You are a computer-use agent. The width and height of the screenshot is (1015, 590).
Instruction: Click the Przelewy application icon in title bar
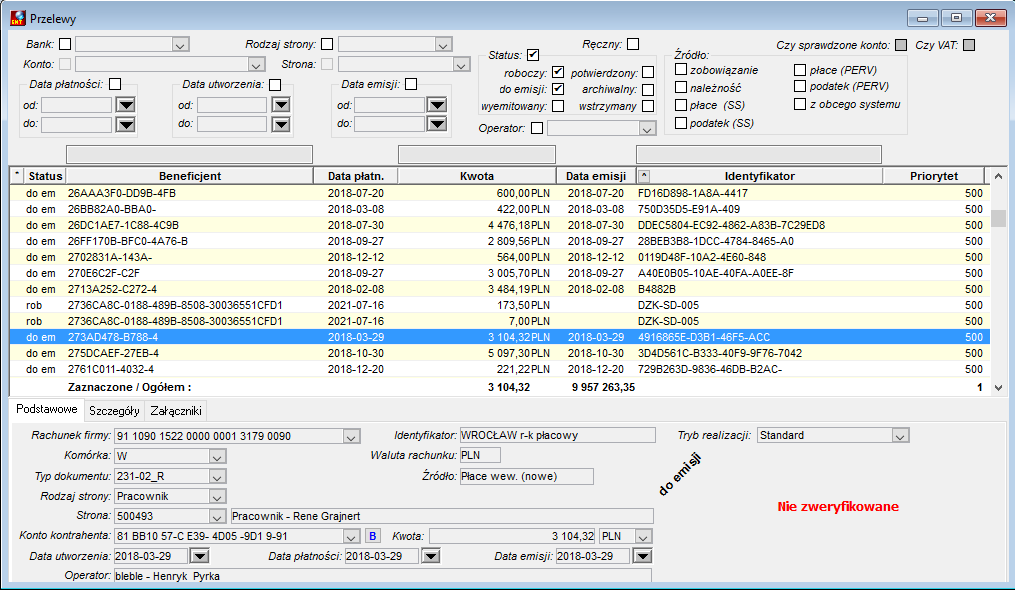pyautogui.click(x=18, y=18)
